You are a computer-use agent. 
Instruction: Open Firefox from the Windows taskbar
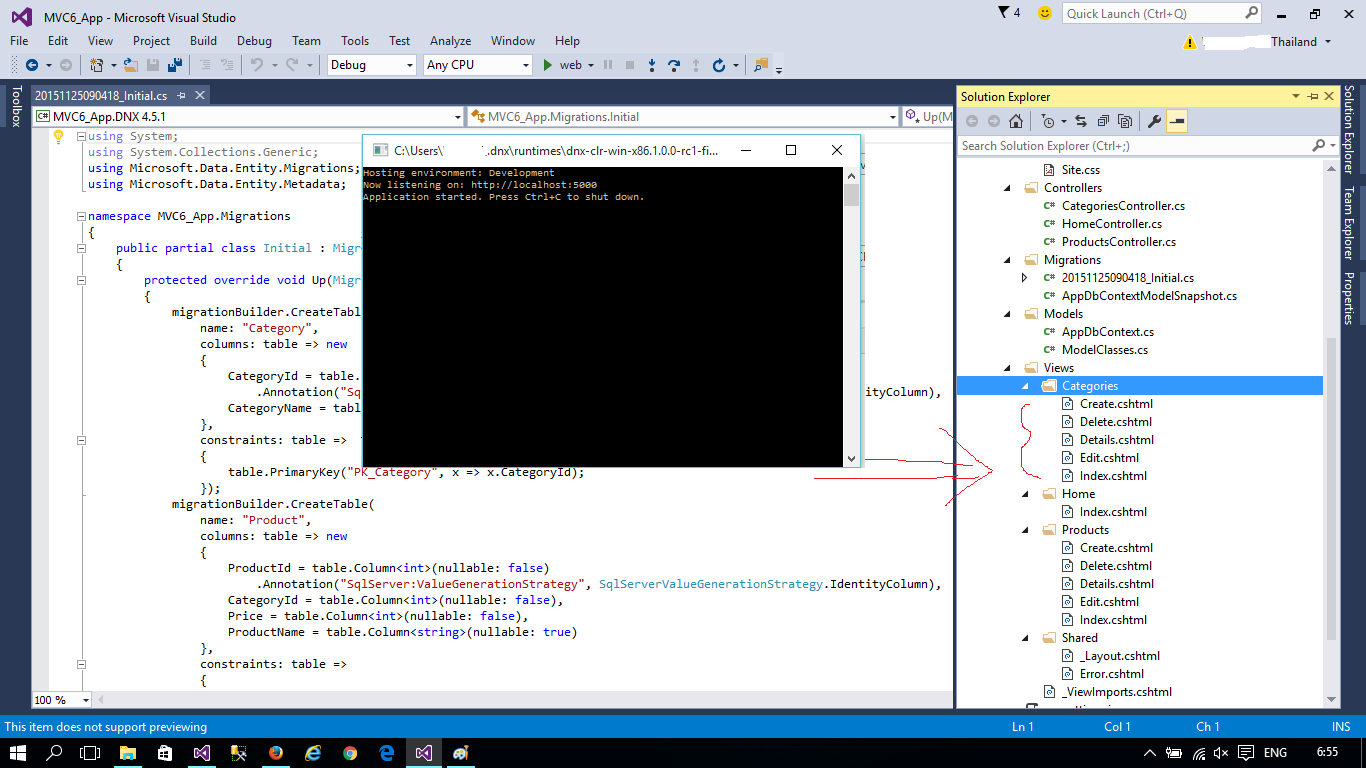click(x=275, y=752)
